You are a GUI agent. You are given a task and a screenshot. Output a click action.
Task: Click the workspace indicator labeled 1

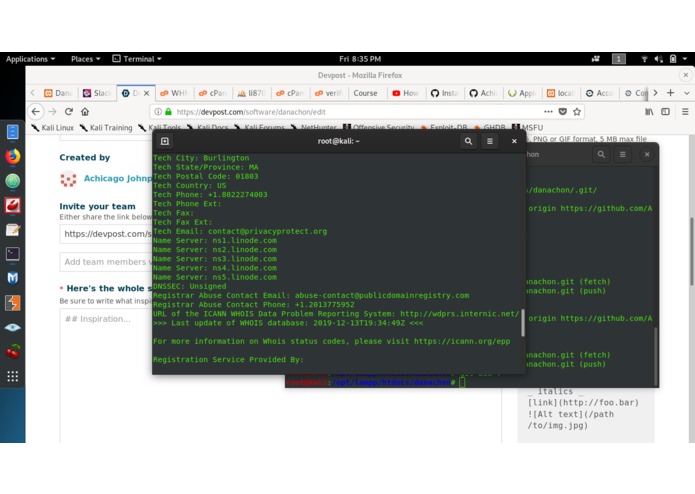pyautogui.click(x=618, y=58)
